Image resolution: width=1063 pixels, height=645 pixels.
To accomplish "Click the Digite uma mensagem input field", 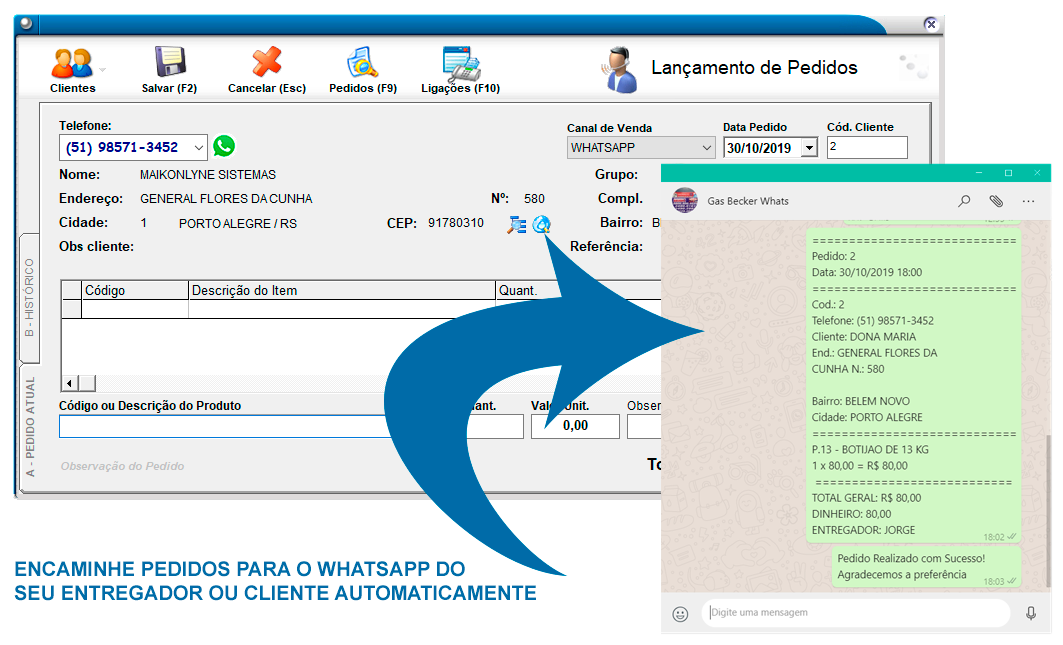I will click(855, 613).
